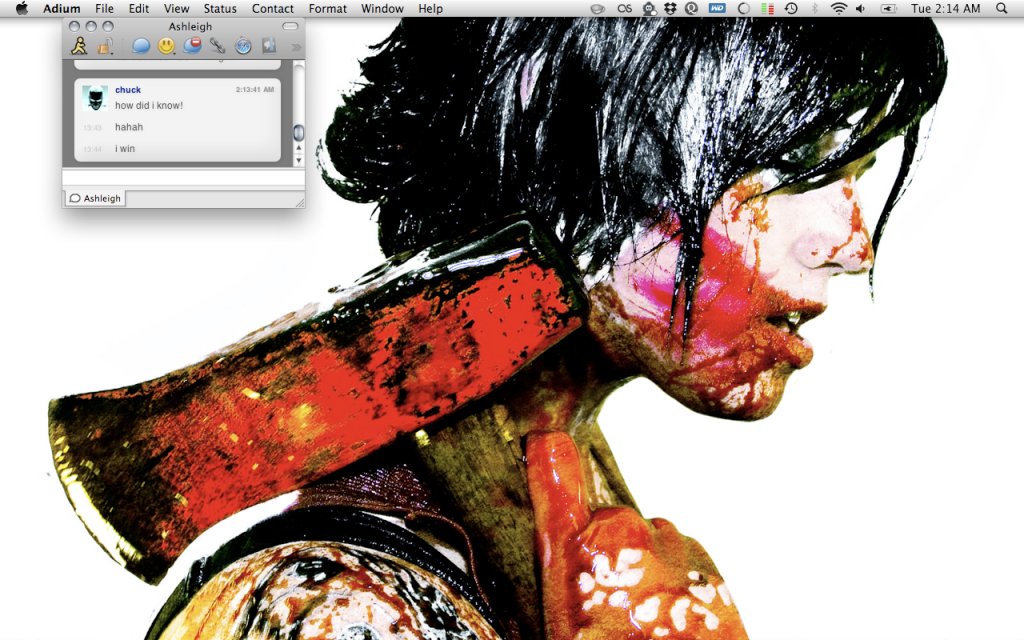Select the Ashleigh chat tab
Image resolution: width=1024 pixels, height=640 pixels.
(x=95, y=198)
